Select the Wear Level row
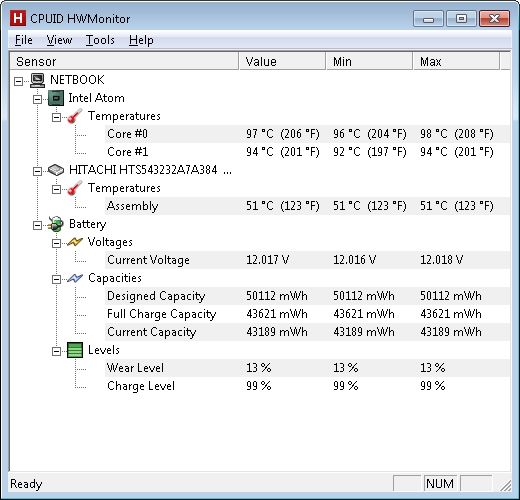The height and width of the screenshot is (500, 520). (x=307, y=368)
